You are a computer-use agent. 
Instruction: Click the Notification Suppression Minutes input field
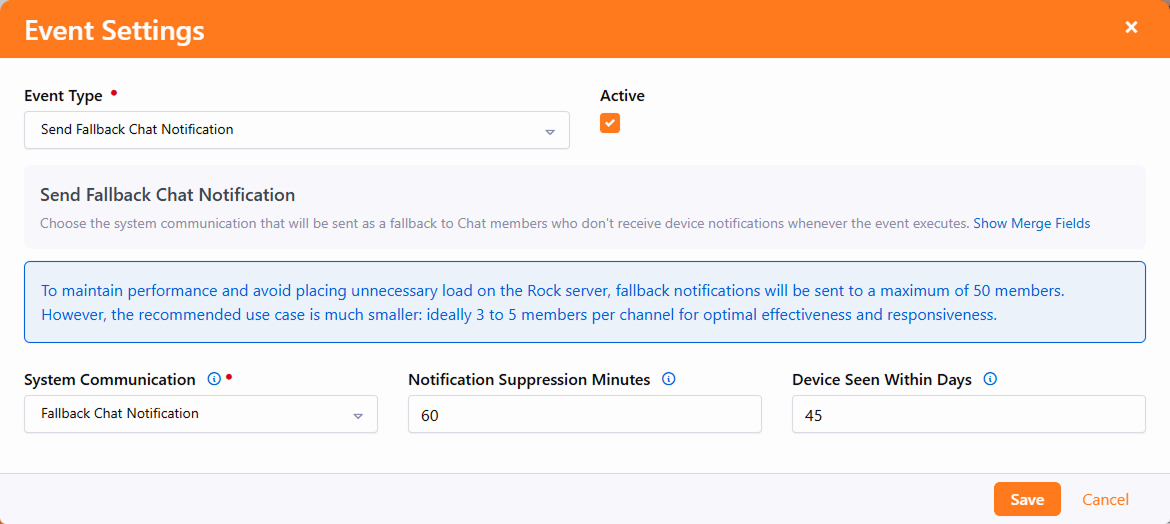coord(584,415)
